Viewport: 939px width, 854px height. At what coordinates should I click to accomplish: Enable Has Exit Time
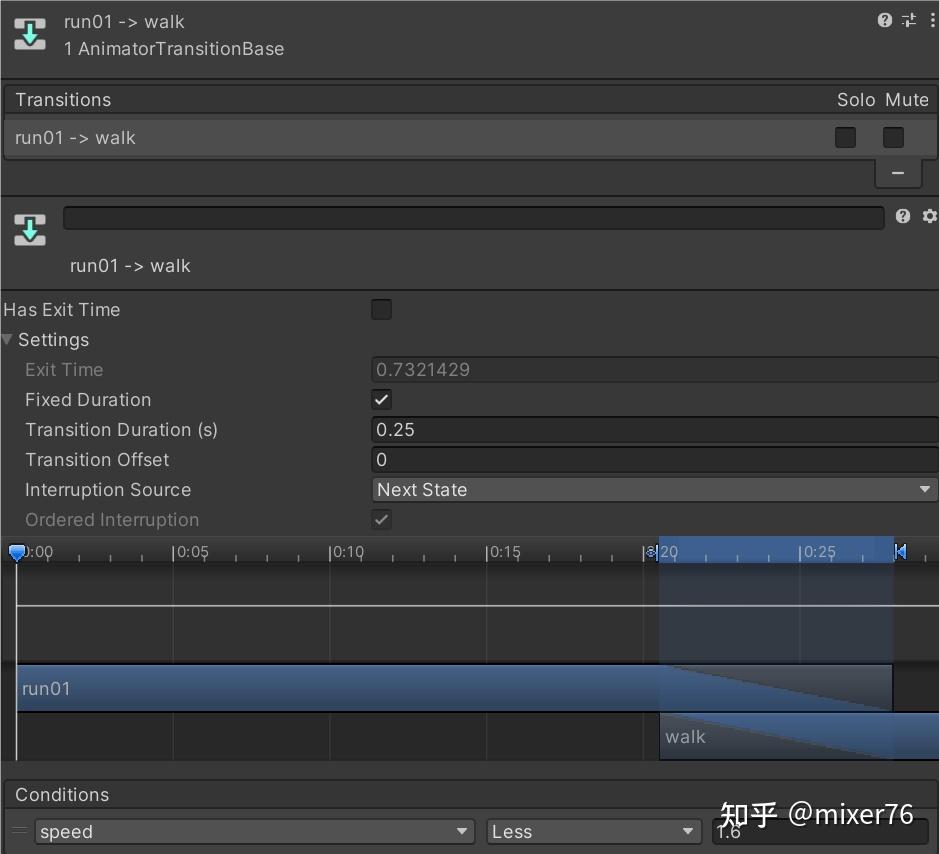(x=381, y=309)
